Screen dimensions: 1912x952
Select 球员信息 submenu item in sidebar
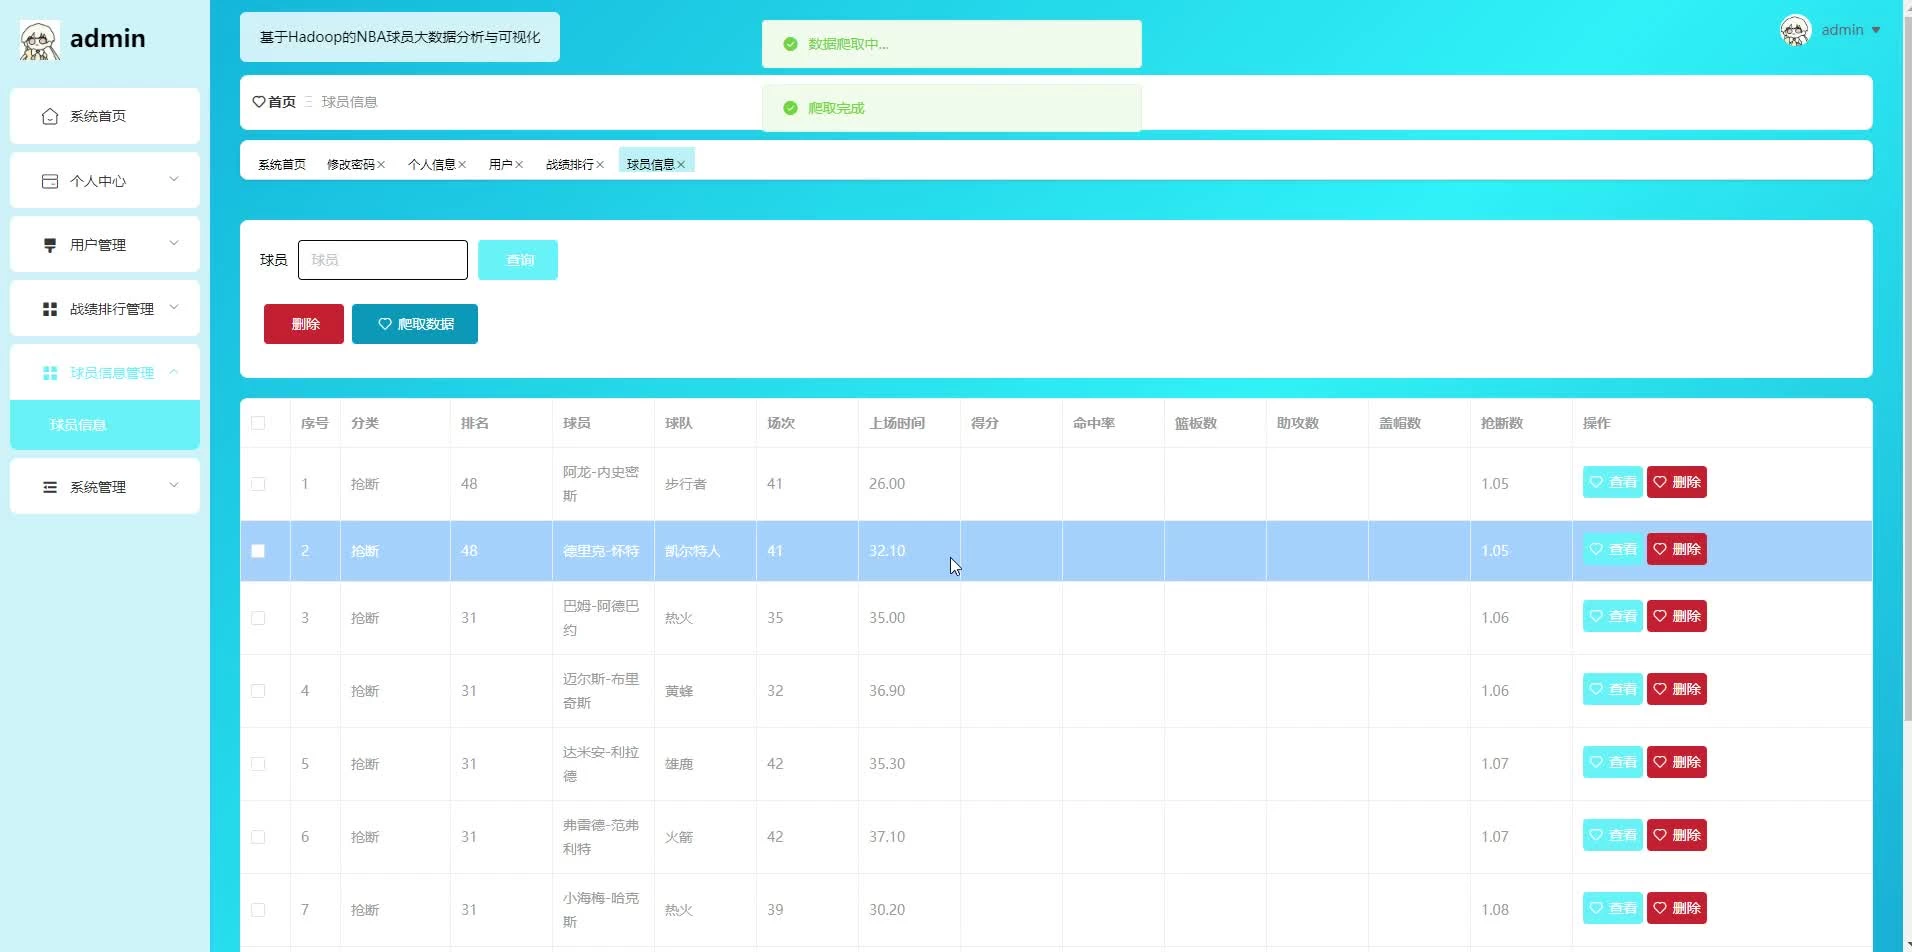78,425
